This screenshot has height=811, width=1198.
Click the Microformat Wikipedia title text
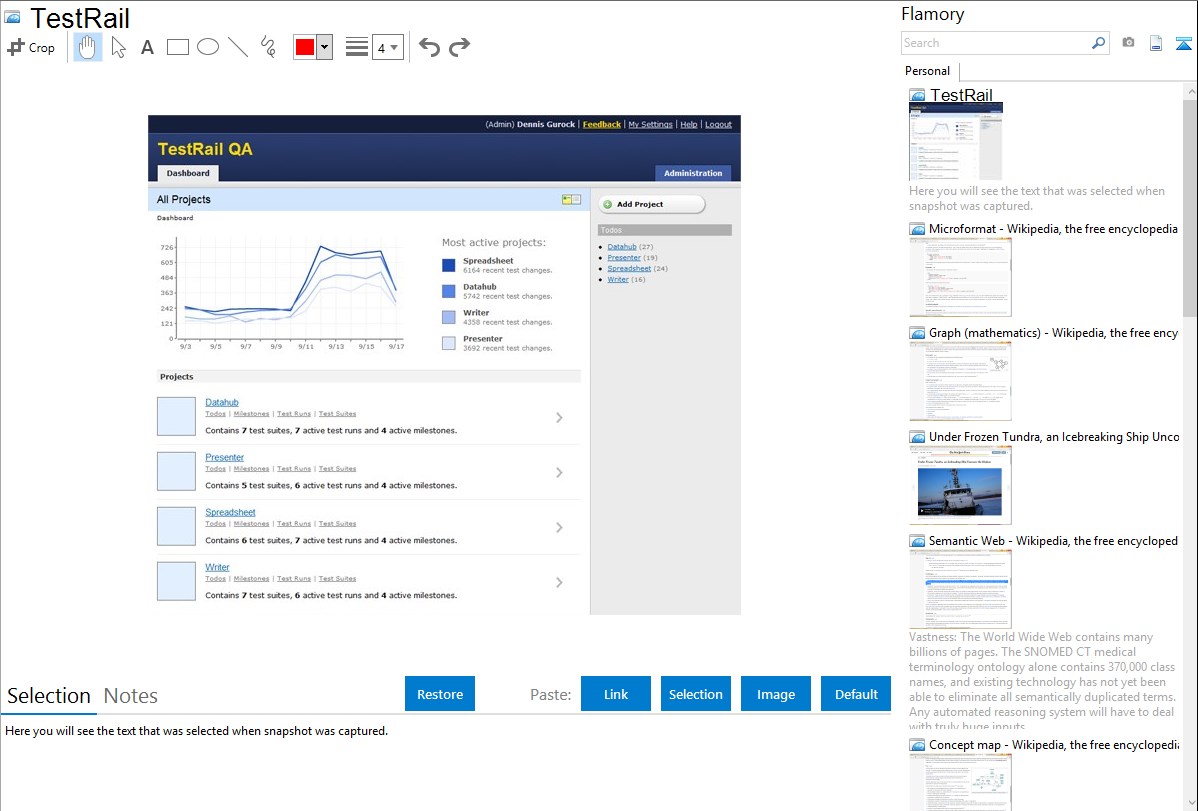coord(1053,229)
